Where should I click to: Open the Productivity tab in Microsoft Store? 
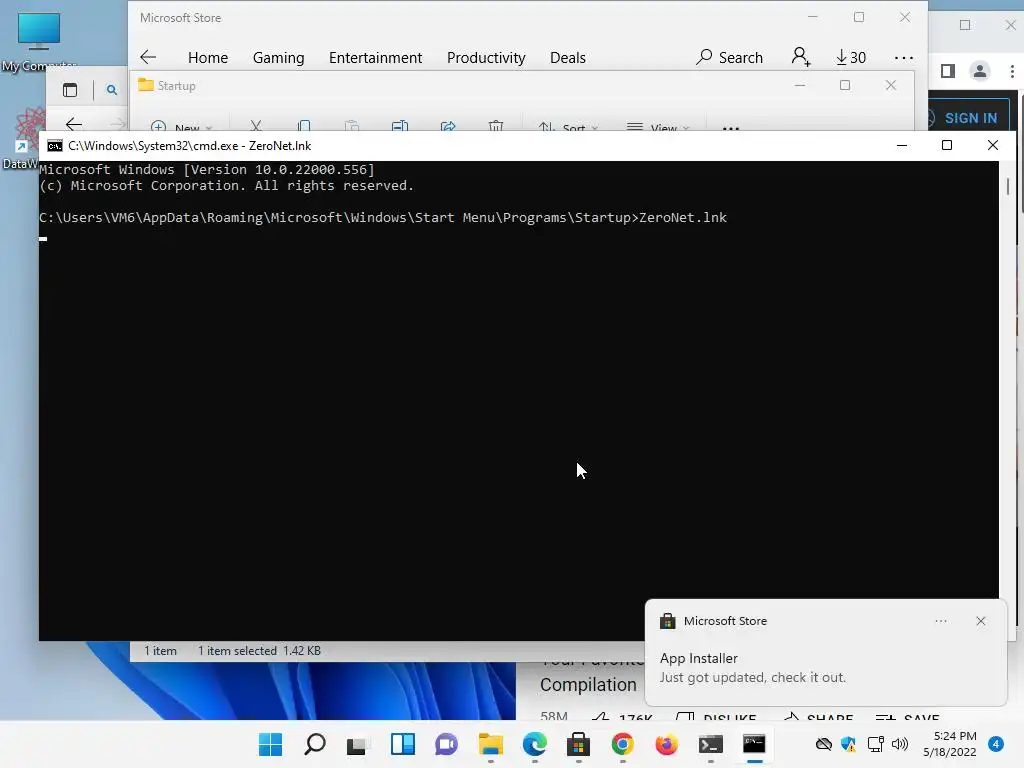(486, 58)
